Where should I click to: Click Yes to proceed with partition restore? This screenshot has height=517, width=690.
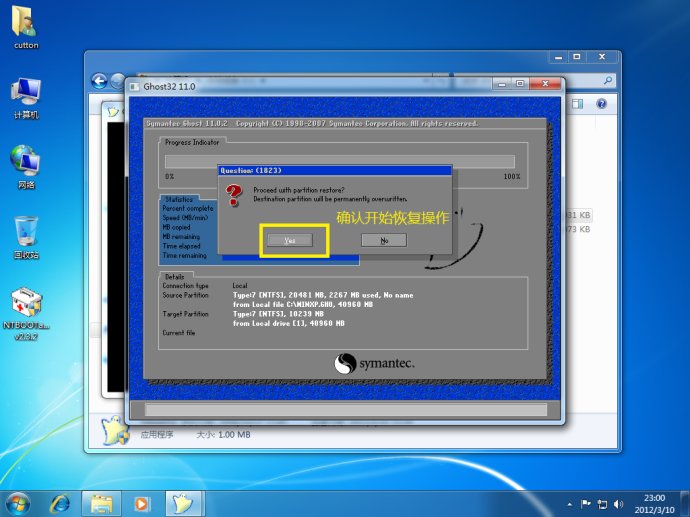[290, 240]
